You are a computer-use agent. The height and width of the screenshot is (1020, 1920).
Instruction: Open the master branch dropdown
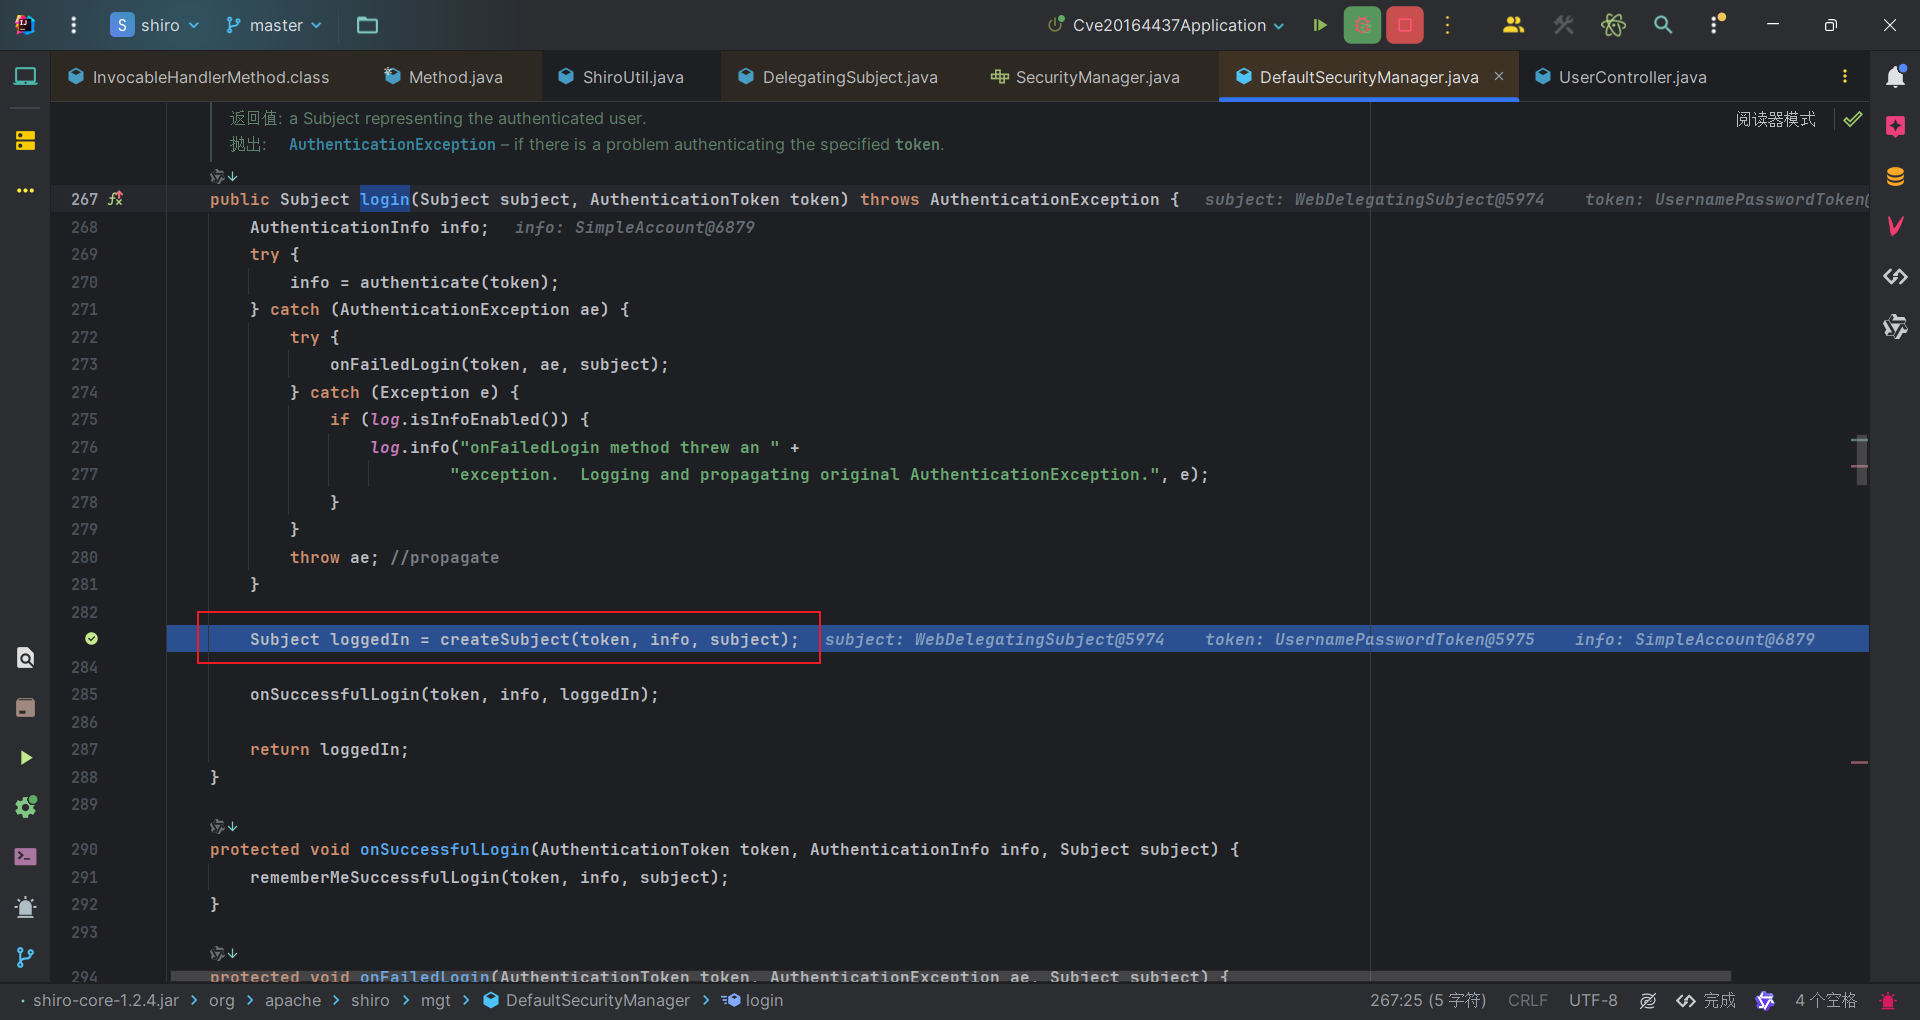point(274,25)
